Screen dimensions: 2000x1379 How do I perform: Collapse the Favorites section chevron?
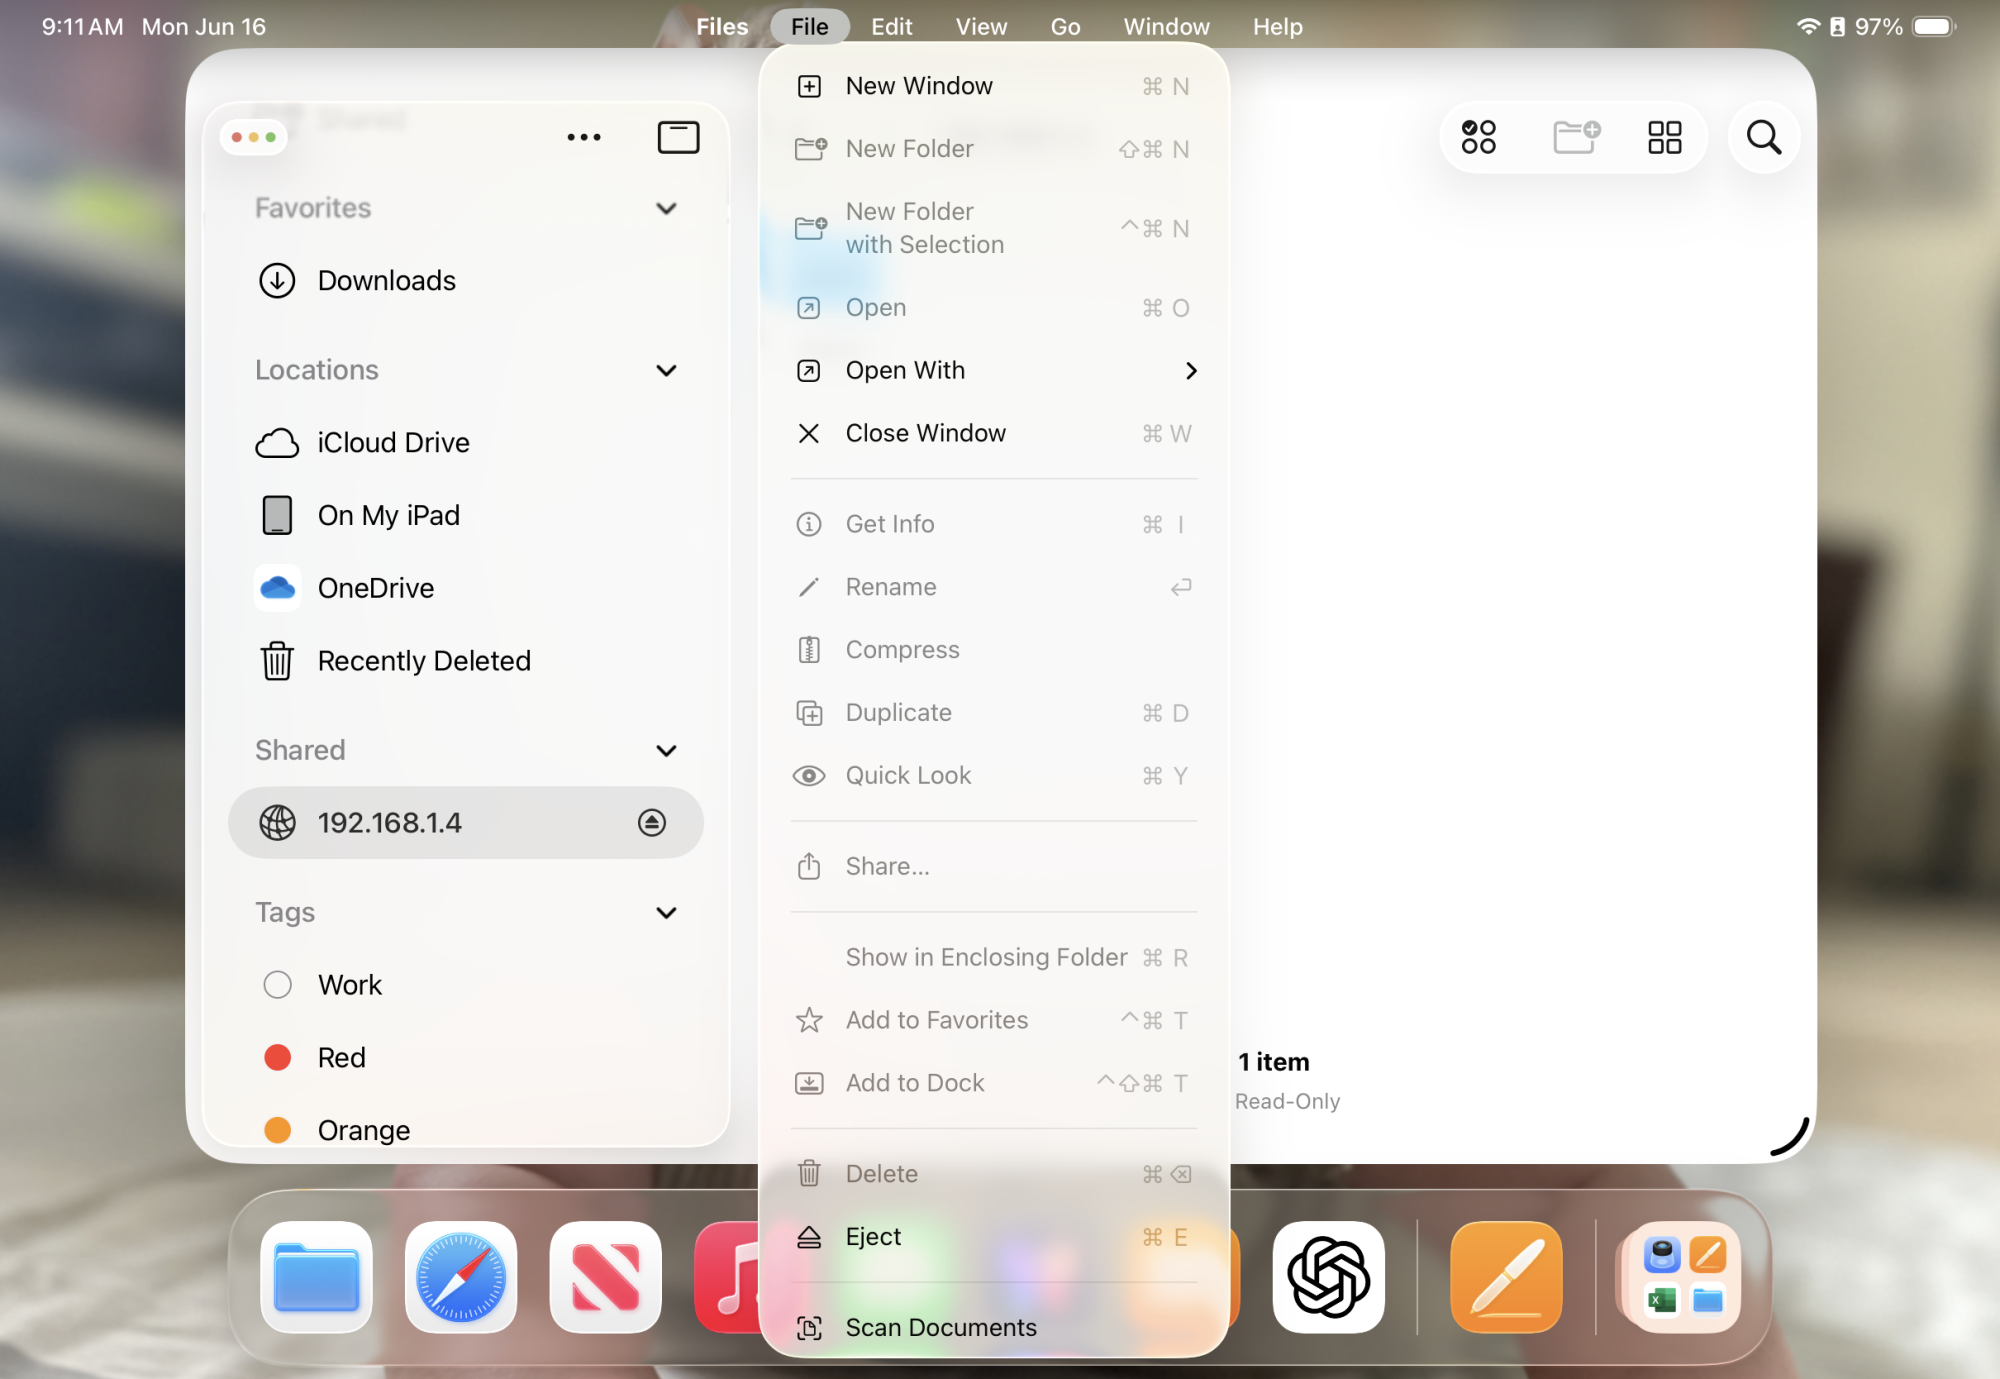(666, 208)
